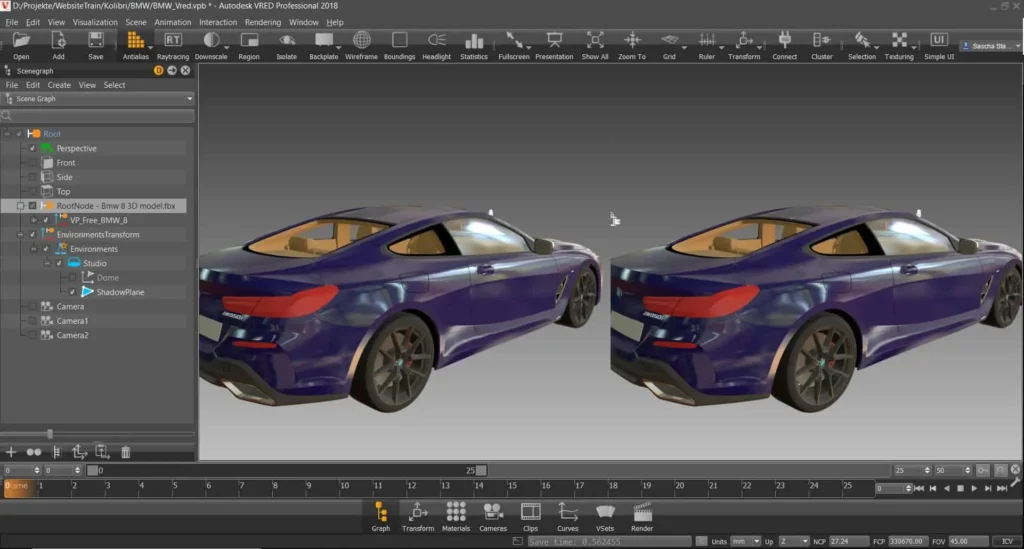Toggle the Side view checkbox
The height and width of the screenshot is (549, 1024).
point(32,177)
